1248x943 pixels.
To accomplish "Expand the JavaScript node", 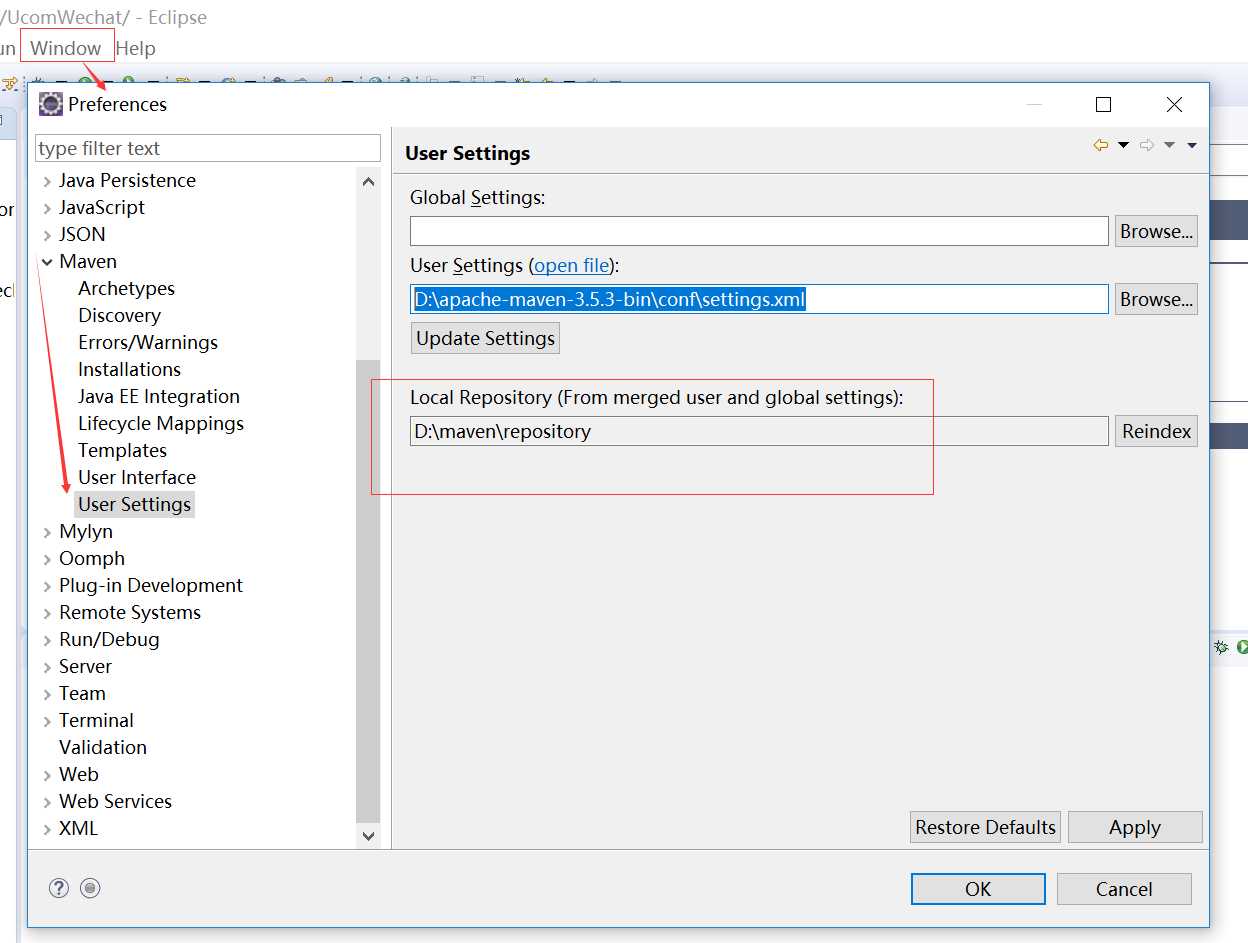I will tap(47, 208).
